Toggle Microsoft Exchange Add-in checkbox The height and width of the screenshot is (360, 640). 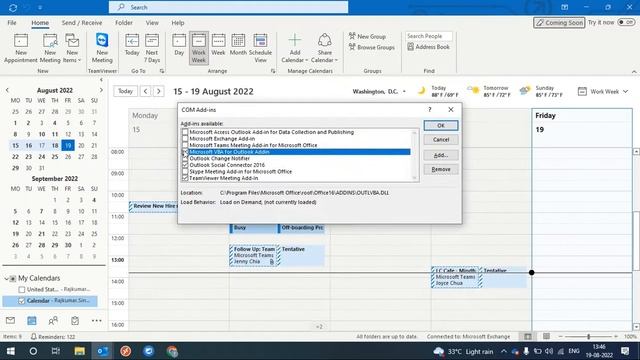[185, 139]
